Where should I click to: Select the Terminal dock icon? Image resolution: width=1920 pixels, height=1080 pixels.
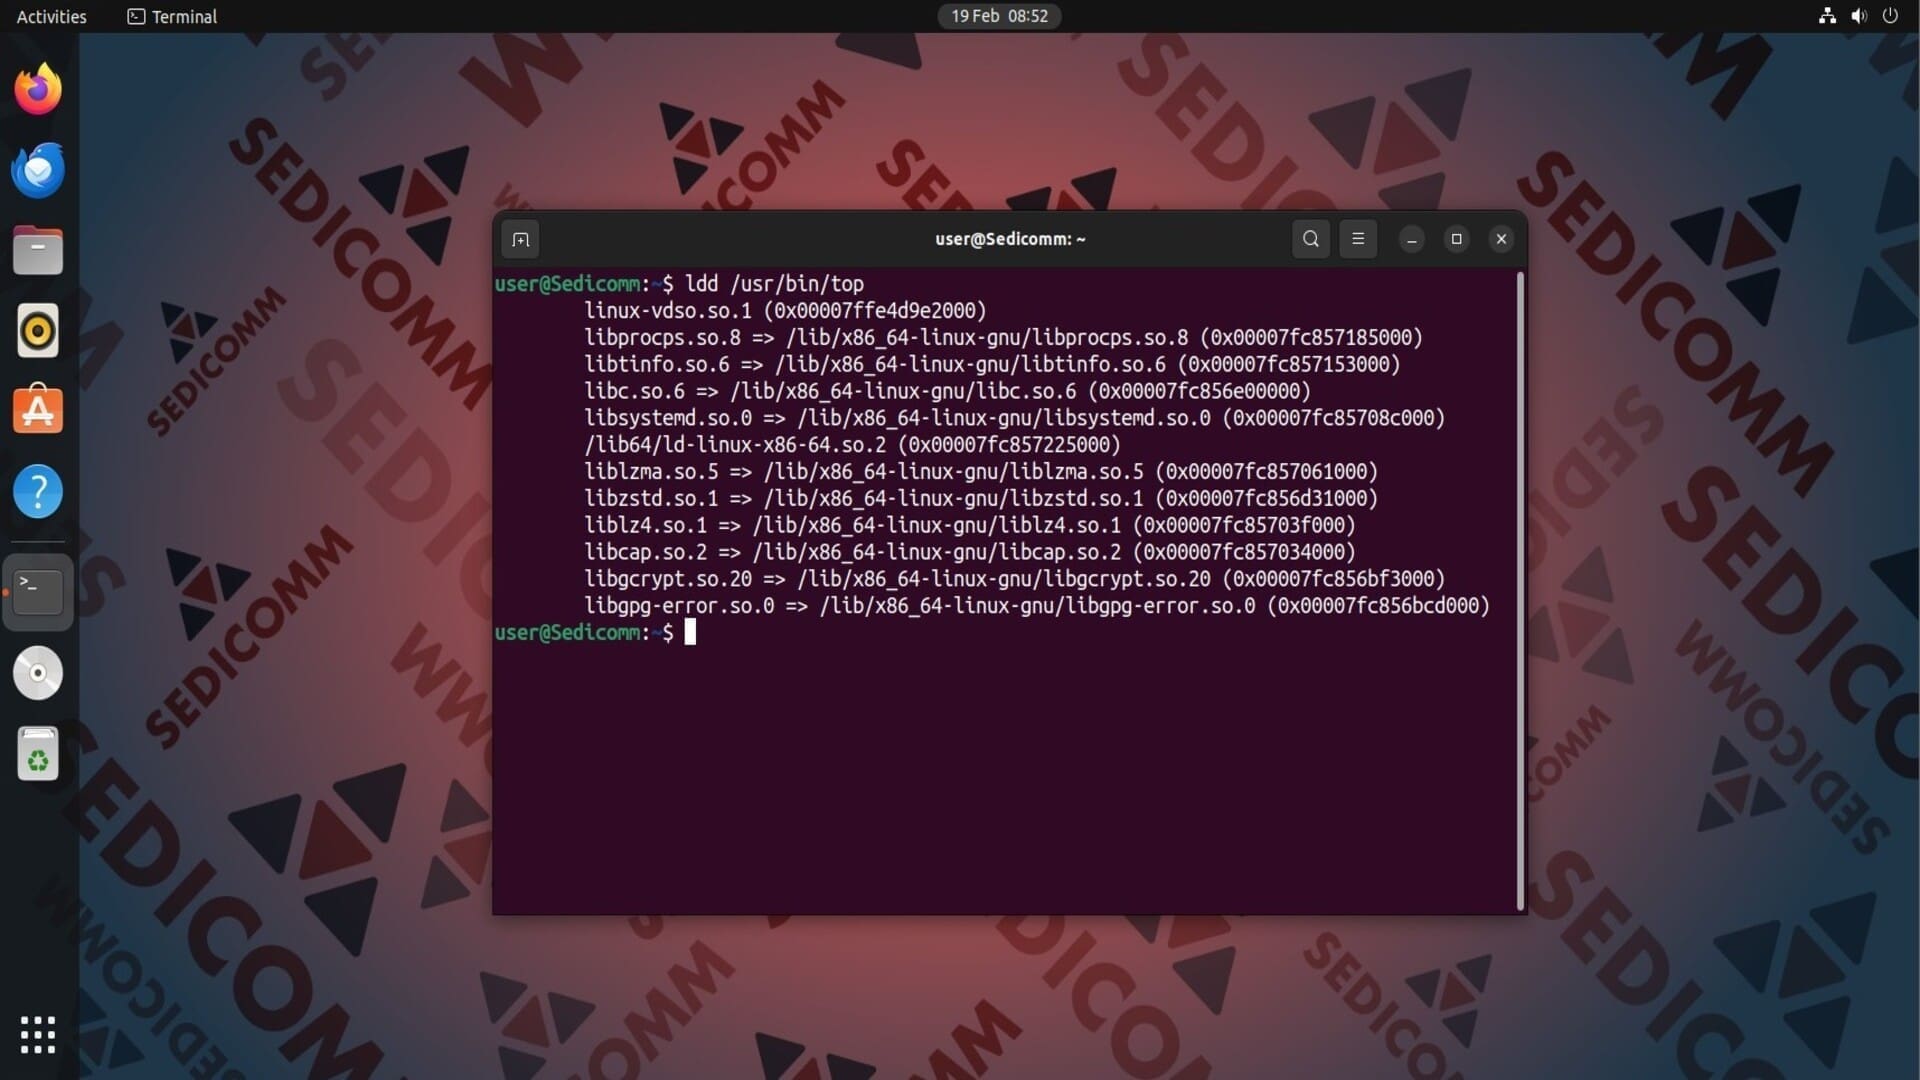(x=38, y=592)
